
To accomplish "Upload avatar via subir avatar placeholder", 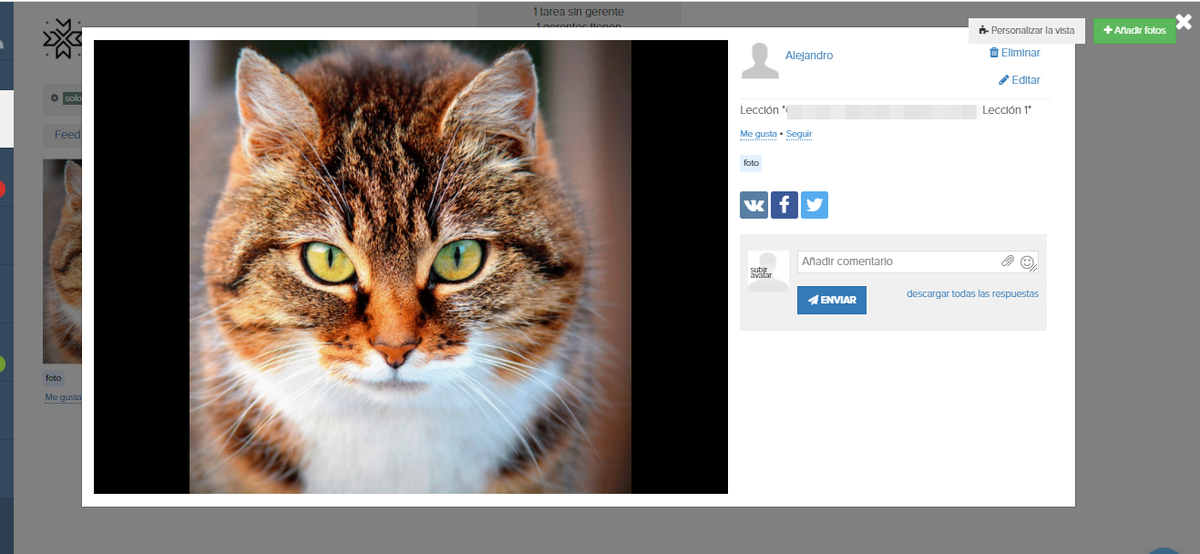I will (768, 272).
